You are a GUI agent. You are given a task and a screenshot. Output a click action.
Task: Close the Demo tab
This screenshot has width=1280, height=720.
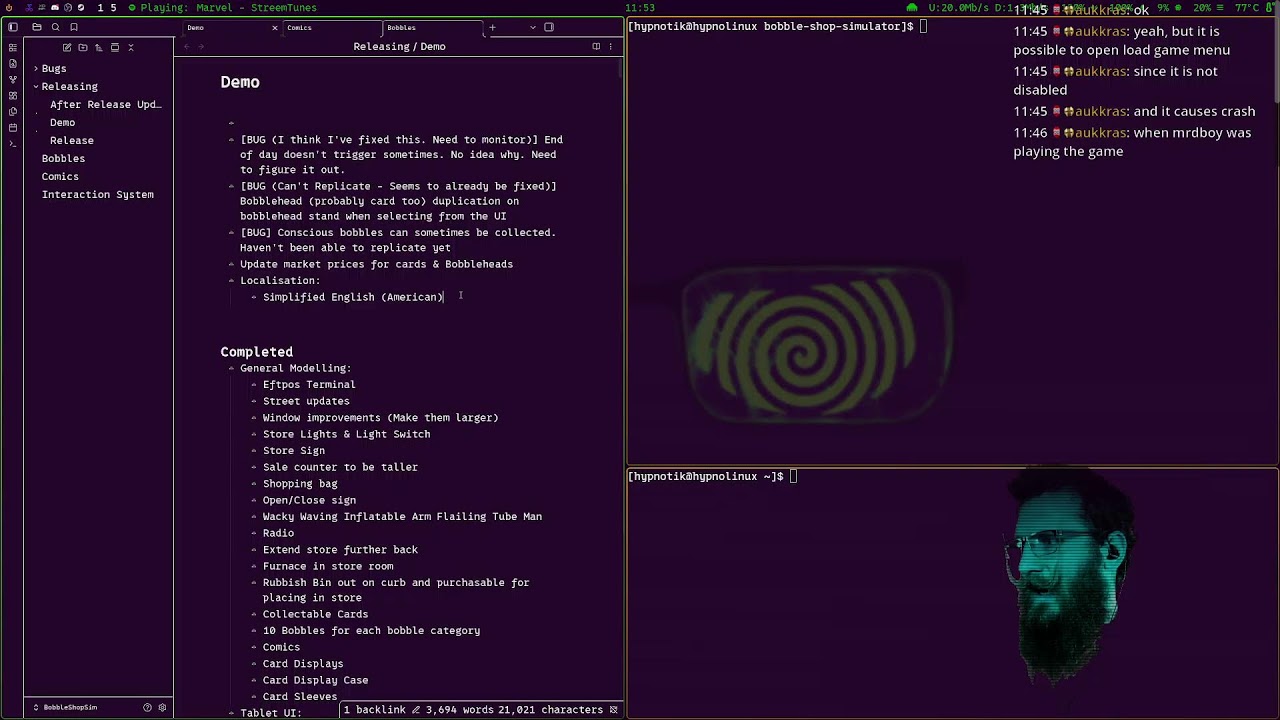point(275,27)
